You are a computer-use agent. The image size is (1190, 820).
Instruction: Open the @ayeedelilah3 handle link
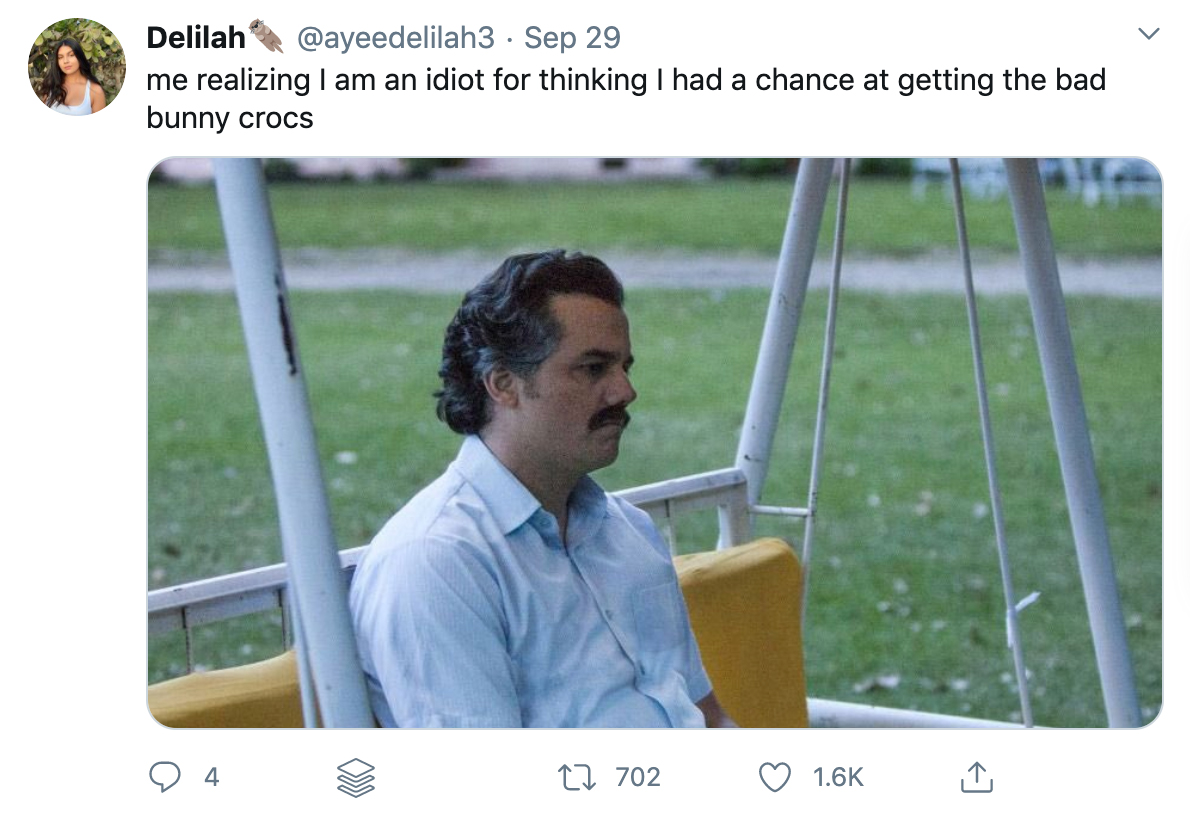(x=394, y=38)
